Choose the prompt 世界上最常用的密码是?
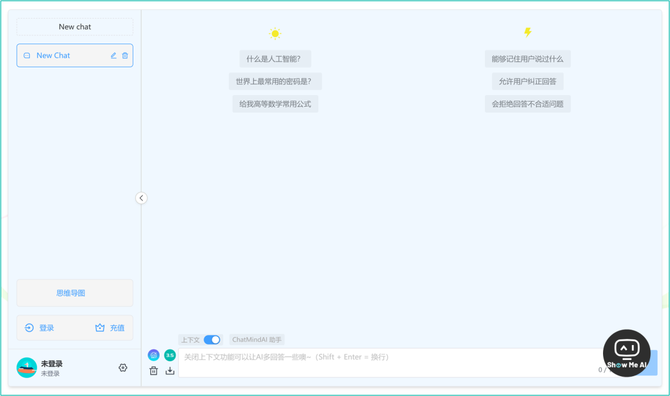670x396 pixels. [275, 81]
